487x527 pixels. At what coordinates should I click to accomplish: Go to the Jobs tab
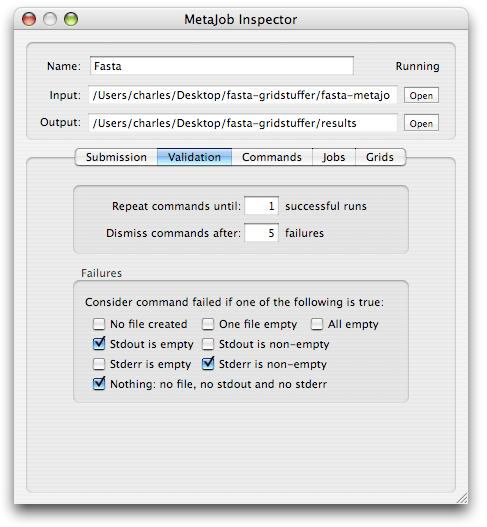[334, 157]
